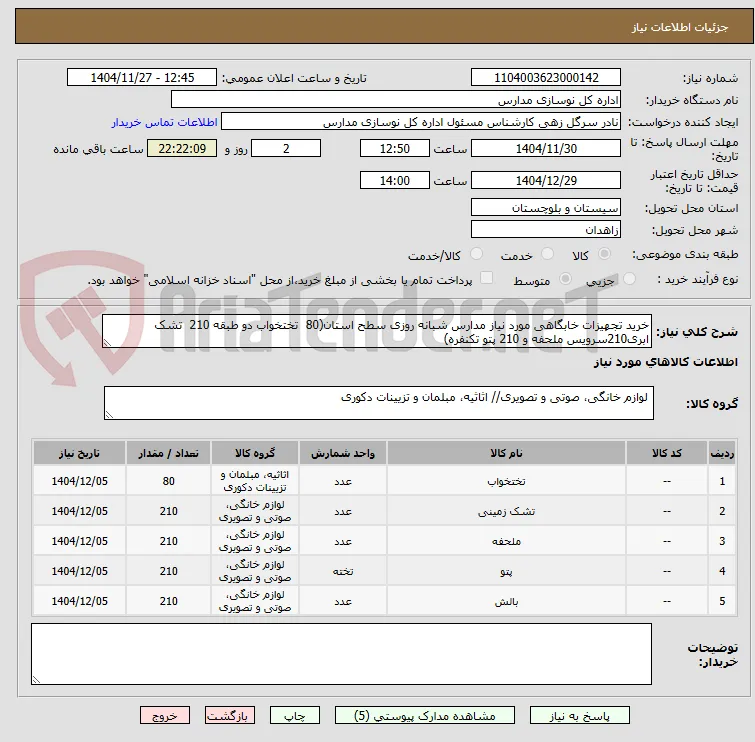755x742 pixels.
Task: Click the بالش item name cell
Action: pyautogui.click(x=506, y=601)
